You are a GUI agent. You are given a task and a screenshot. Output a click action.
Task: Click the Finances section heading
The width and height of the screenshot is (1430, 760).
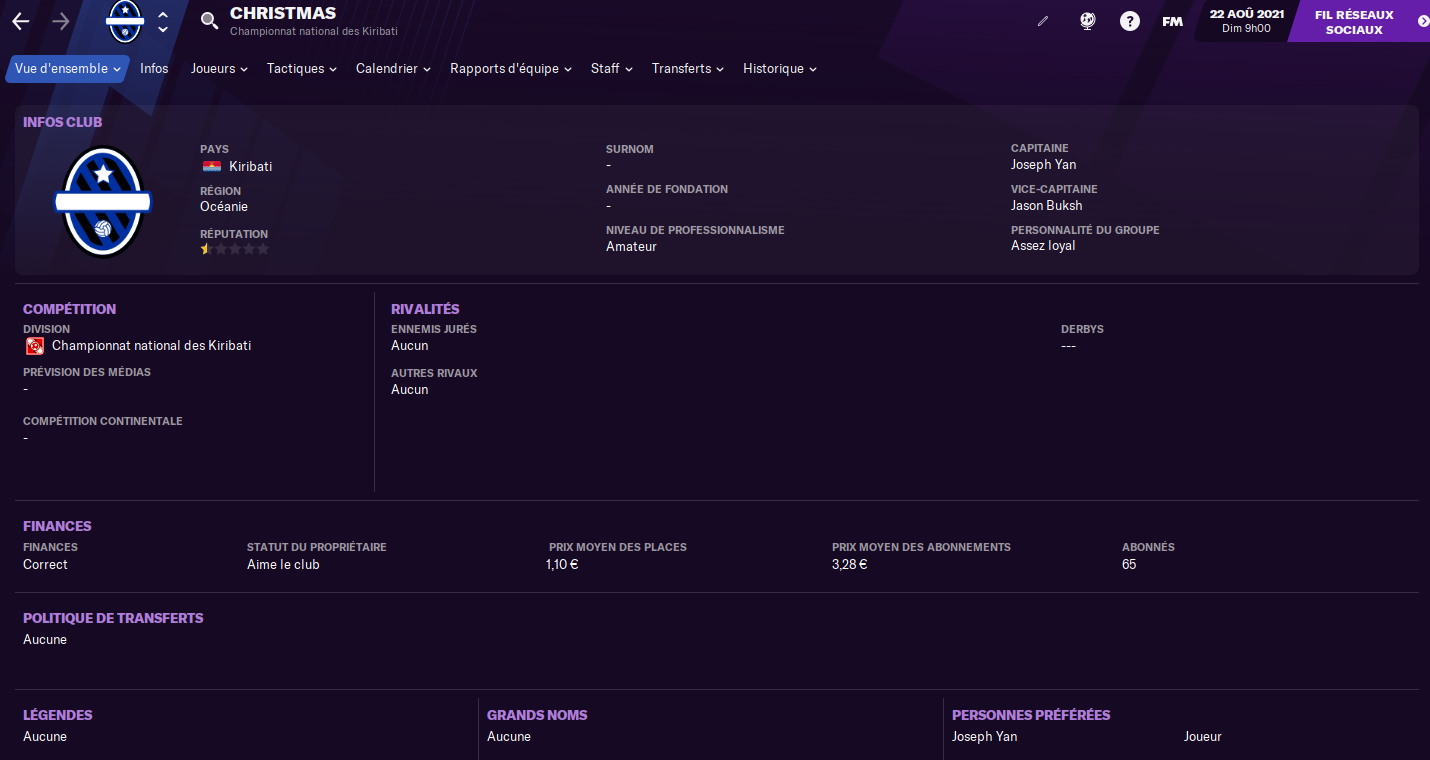point(57,527)
